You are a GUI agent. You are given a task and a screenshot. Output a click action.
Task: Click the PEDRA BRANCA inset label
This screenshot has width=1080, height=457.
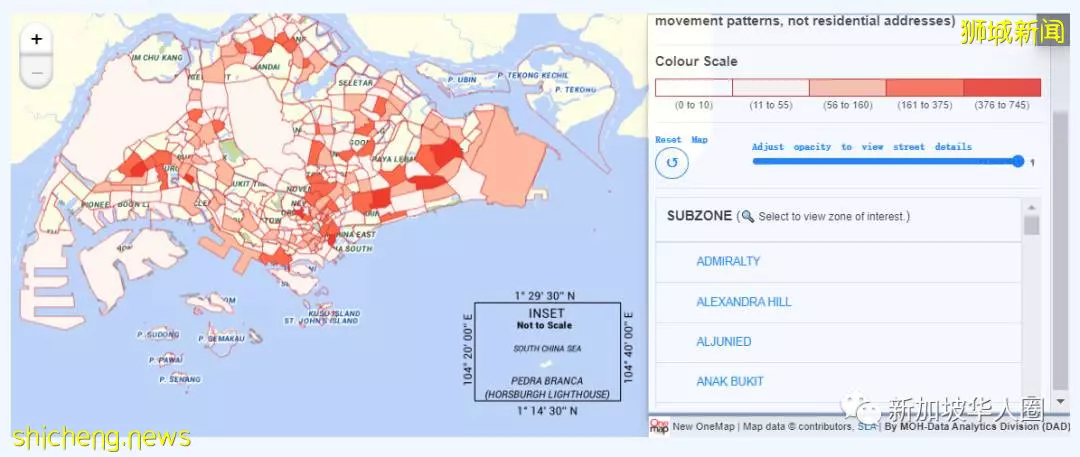547,380
